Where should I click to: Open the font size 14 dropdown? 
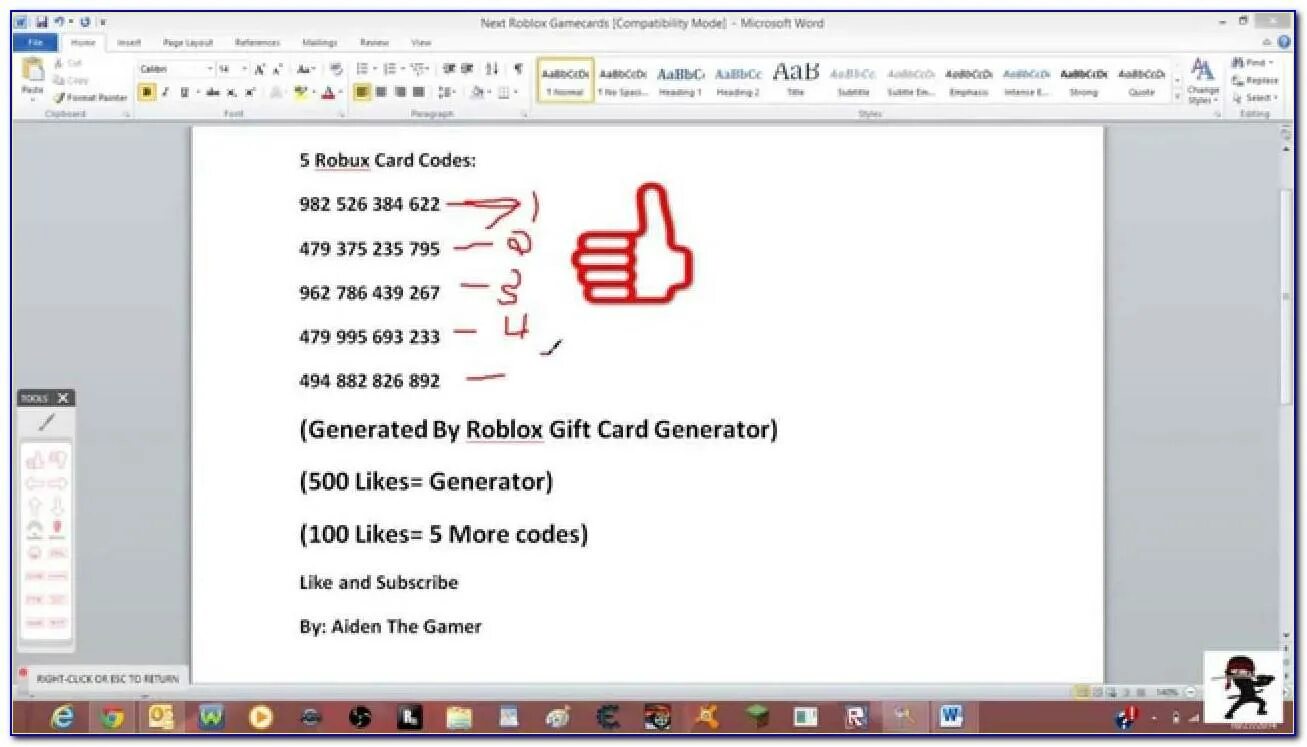pos(244,69)
